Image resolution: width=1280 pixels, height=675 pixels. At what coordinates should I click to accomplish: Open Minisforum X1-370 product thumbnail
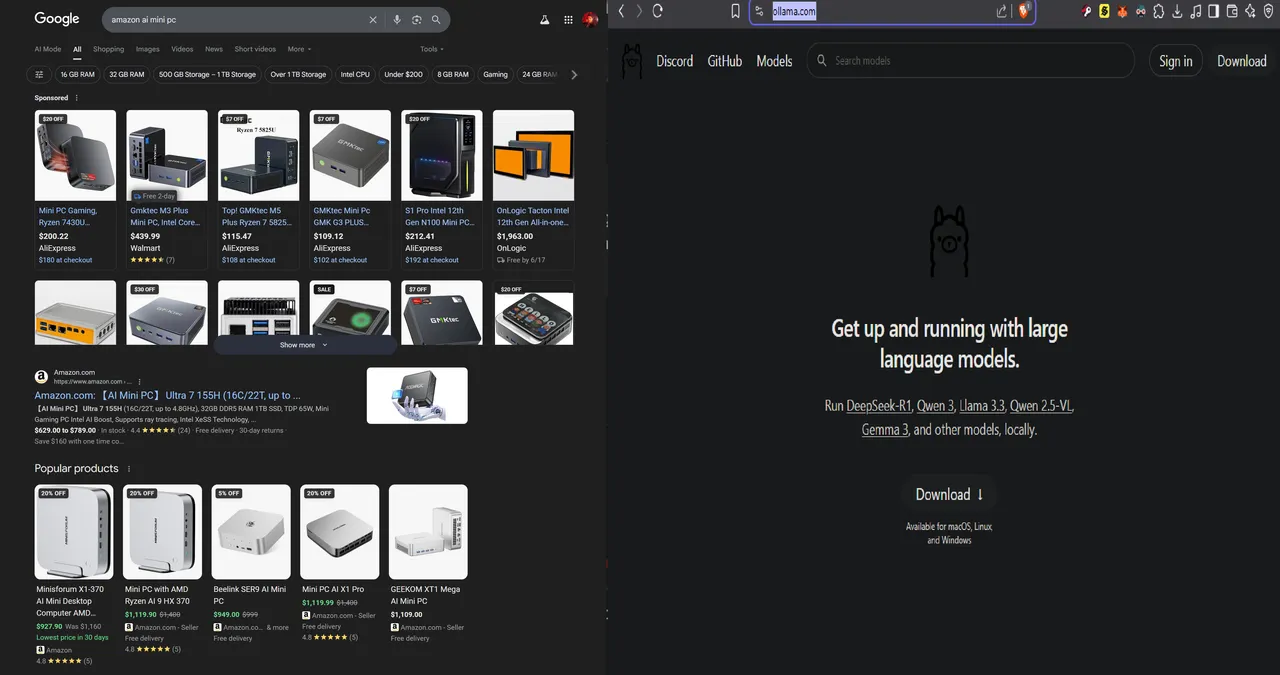[x=74, y=532]
